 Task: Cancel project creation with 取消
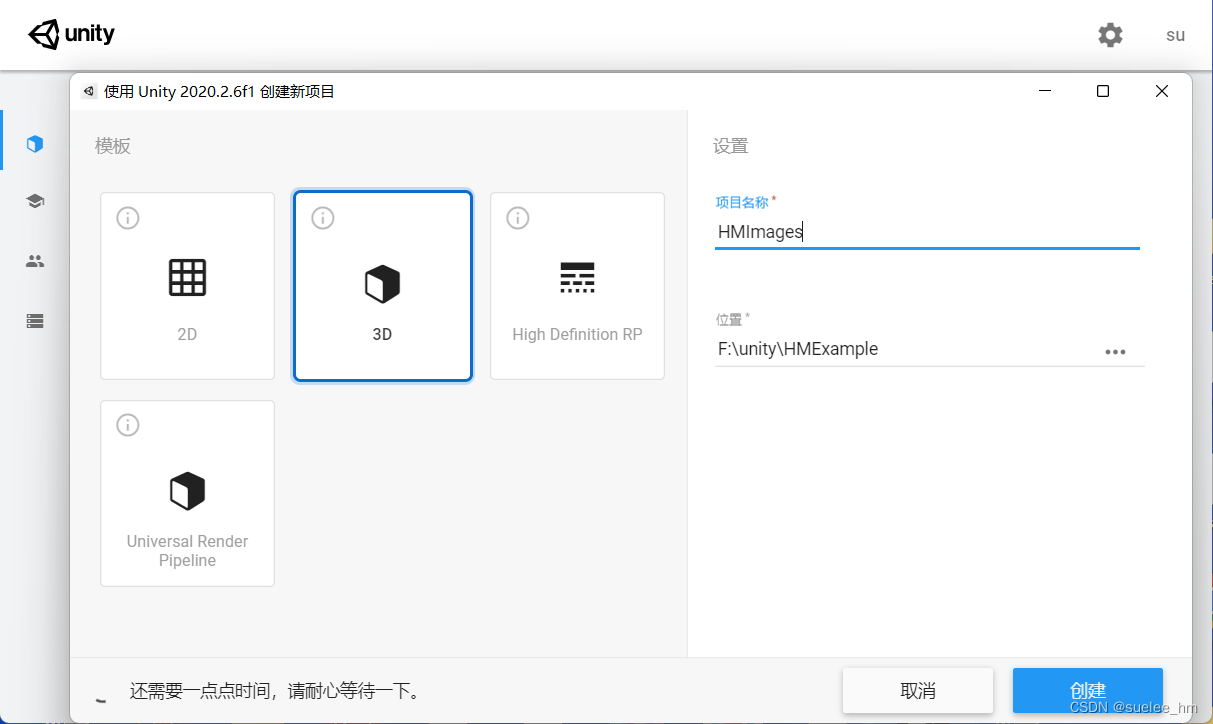pyautogui.click(x=917, y=690)
